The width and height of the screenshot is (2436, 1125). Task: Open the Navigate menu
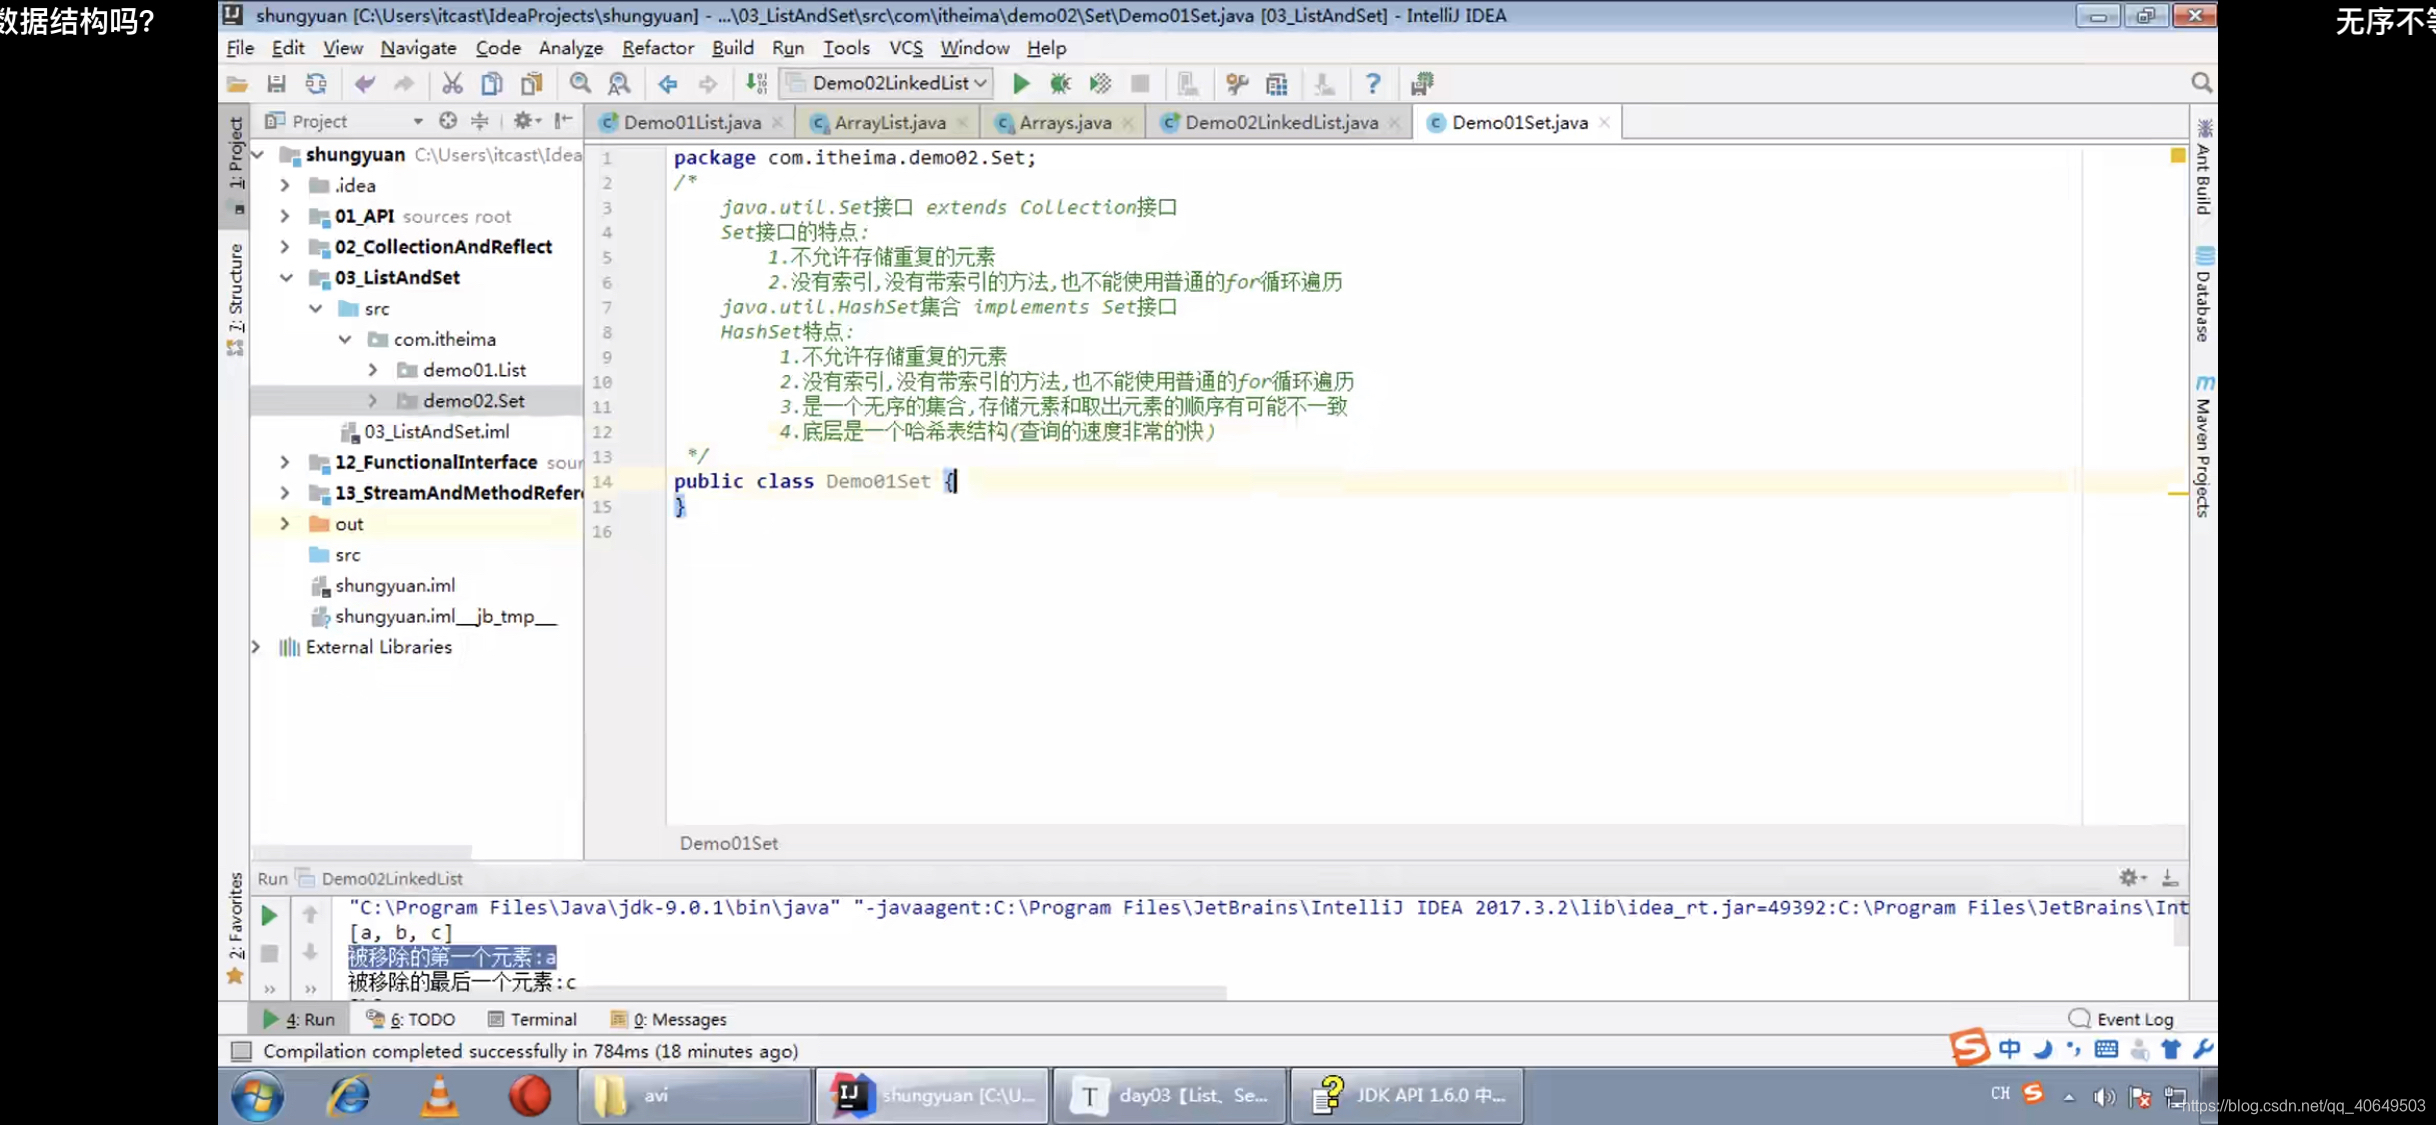(418, 48)
